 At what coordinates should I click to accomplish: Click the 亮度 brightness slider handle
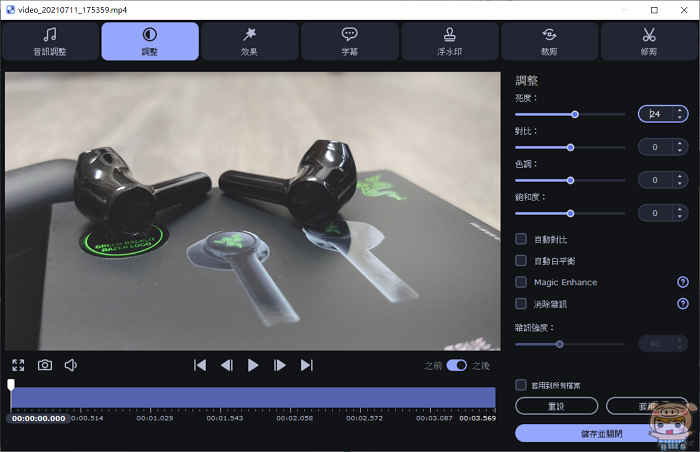(x=575, y=114)
